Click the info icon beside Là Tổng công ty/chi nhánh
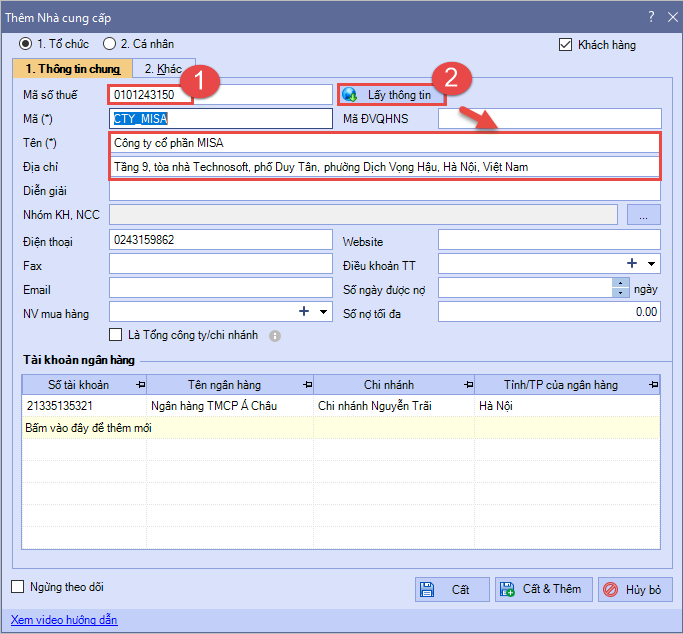683x634 pixels. [275, 336]
